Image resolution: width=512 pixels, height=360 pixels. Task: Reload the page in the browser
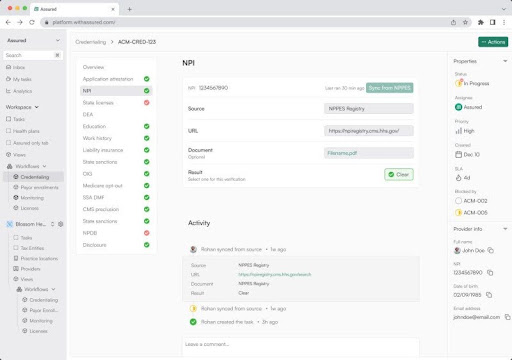tap(32, 22)
